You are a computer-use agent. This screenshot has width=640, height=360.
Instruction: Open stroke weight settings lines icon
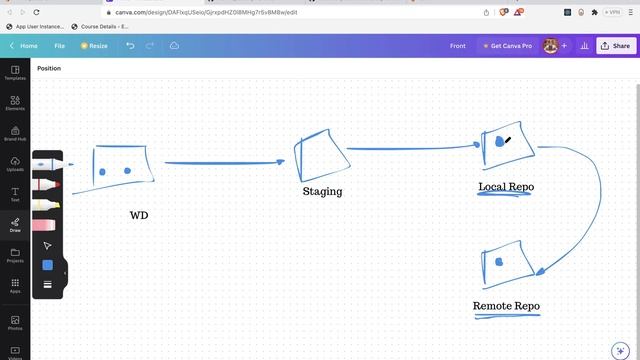click(x=47, y=284)
